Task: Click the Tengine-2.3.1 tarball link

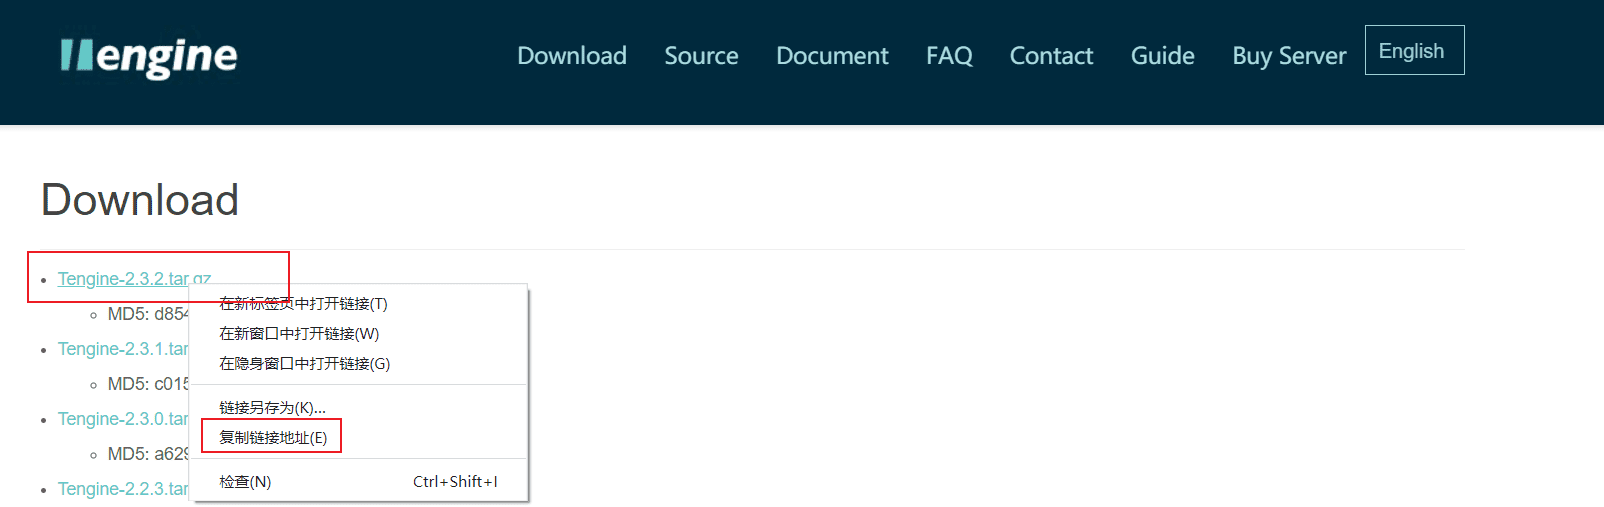Action: click(123, 349)
